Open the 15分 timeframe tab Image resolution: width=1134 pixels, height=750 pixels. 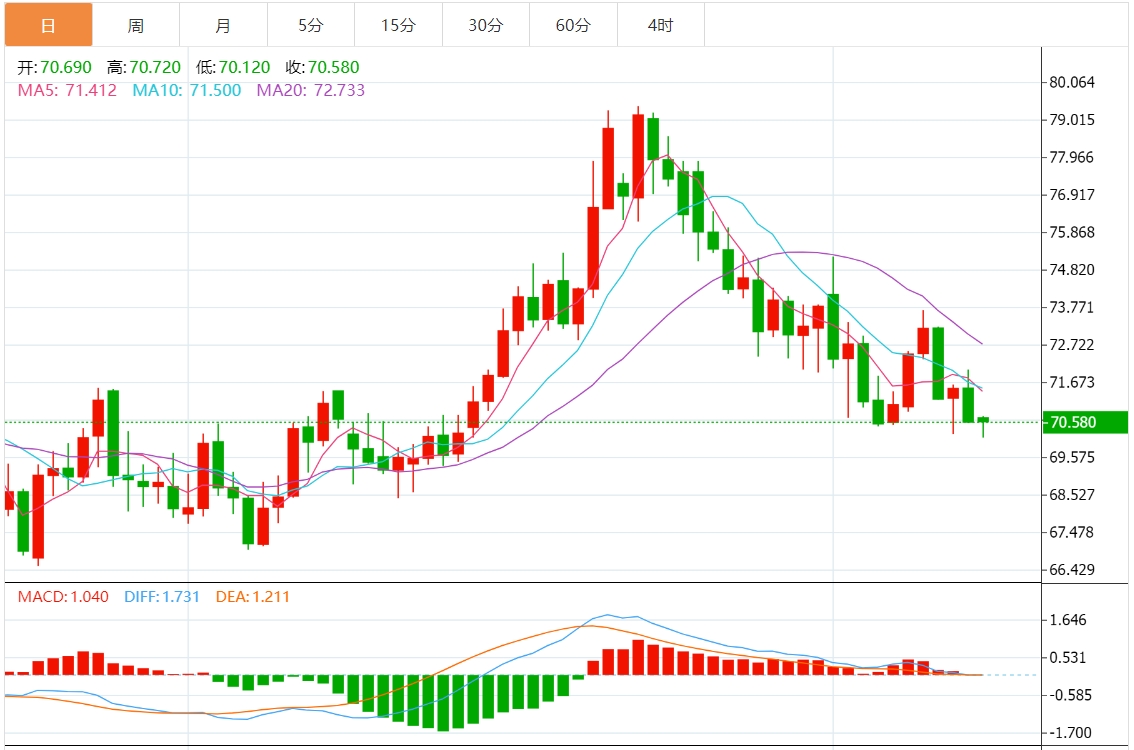click(398, 25)
